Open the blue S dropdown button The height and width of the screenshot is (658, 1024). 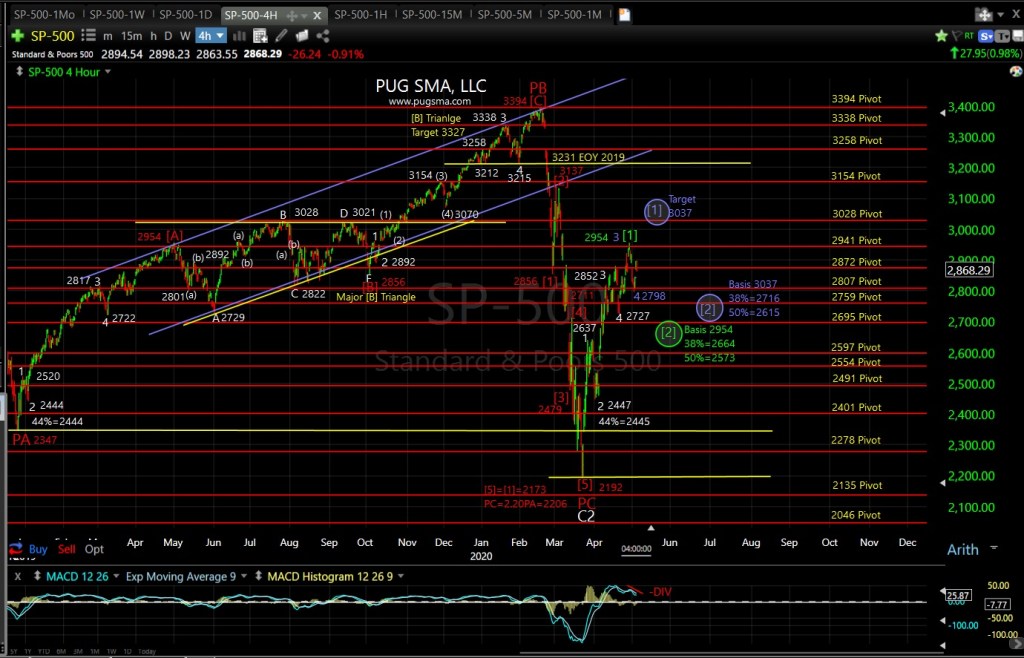[x=986, y=36]
